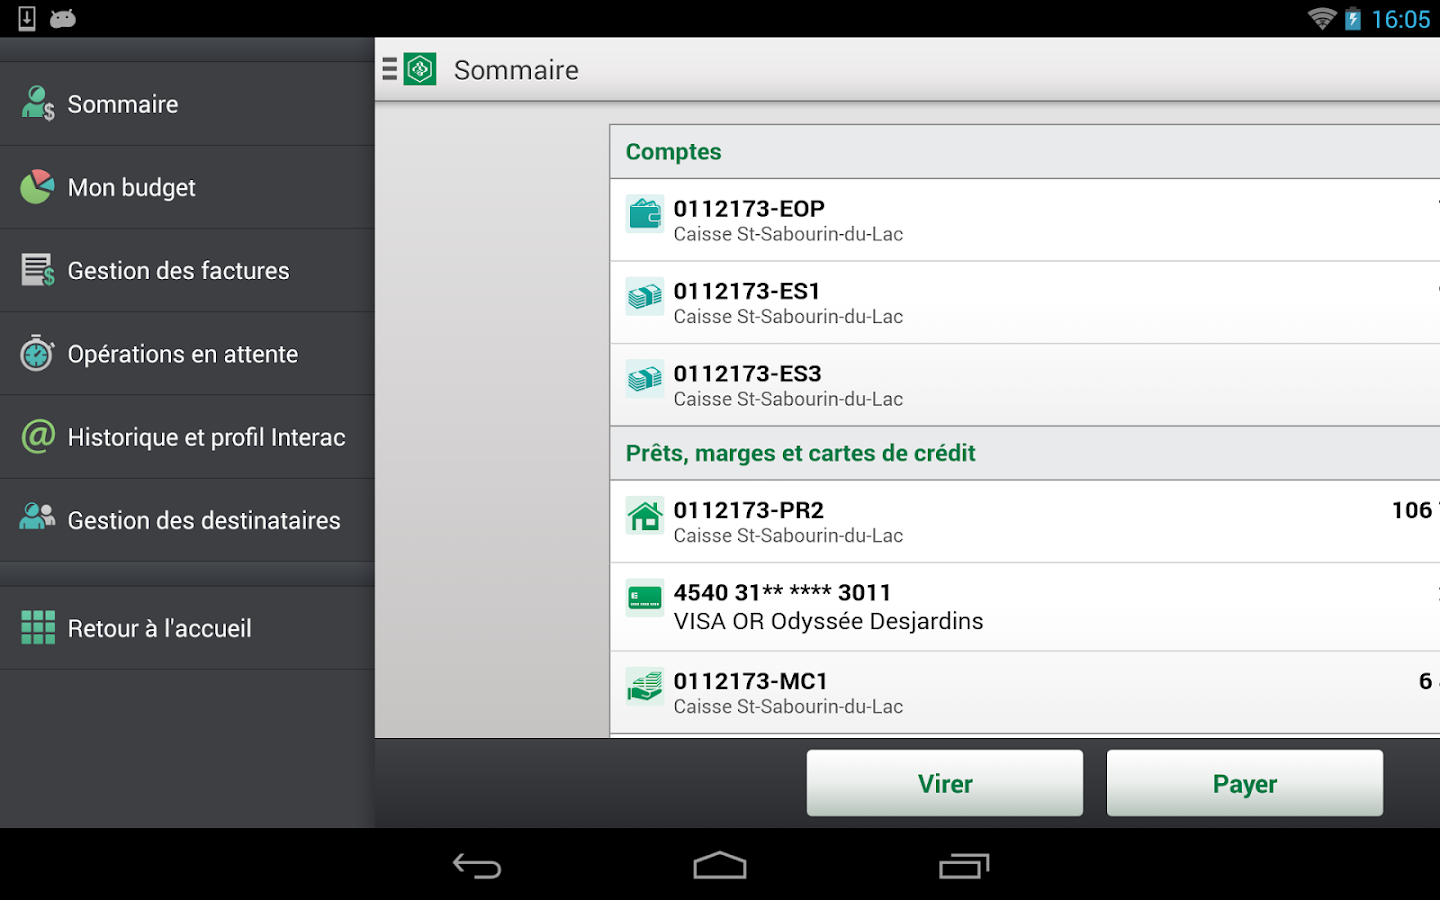Viewport: 1440px width, 900px height.
Task: Open Historique et profil Interac entry
Action: click(187, 436)
